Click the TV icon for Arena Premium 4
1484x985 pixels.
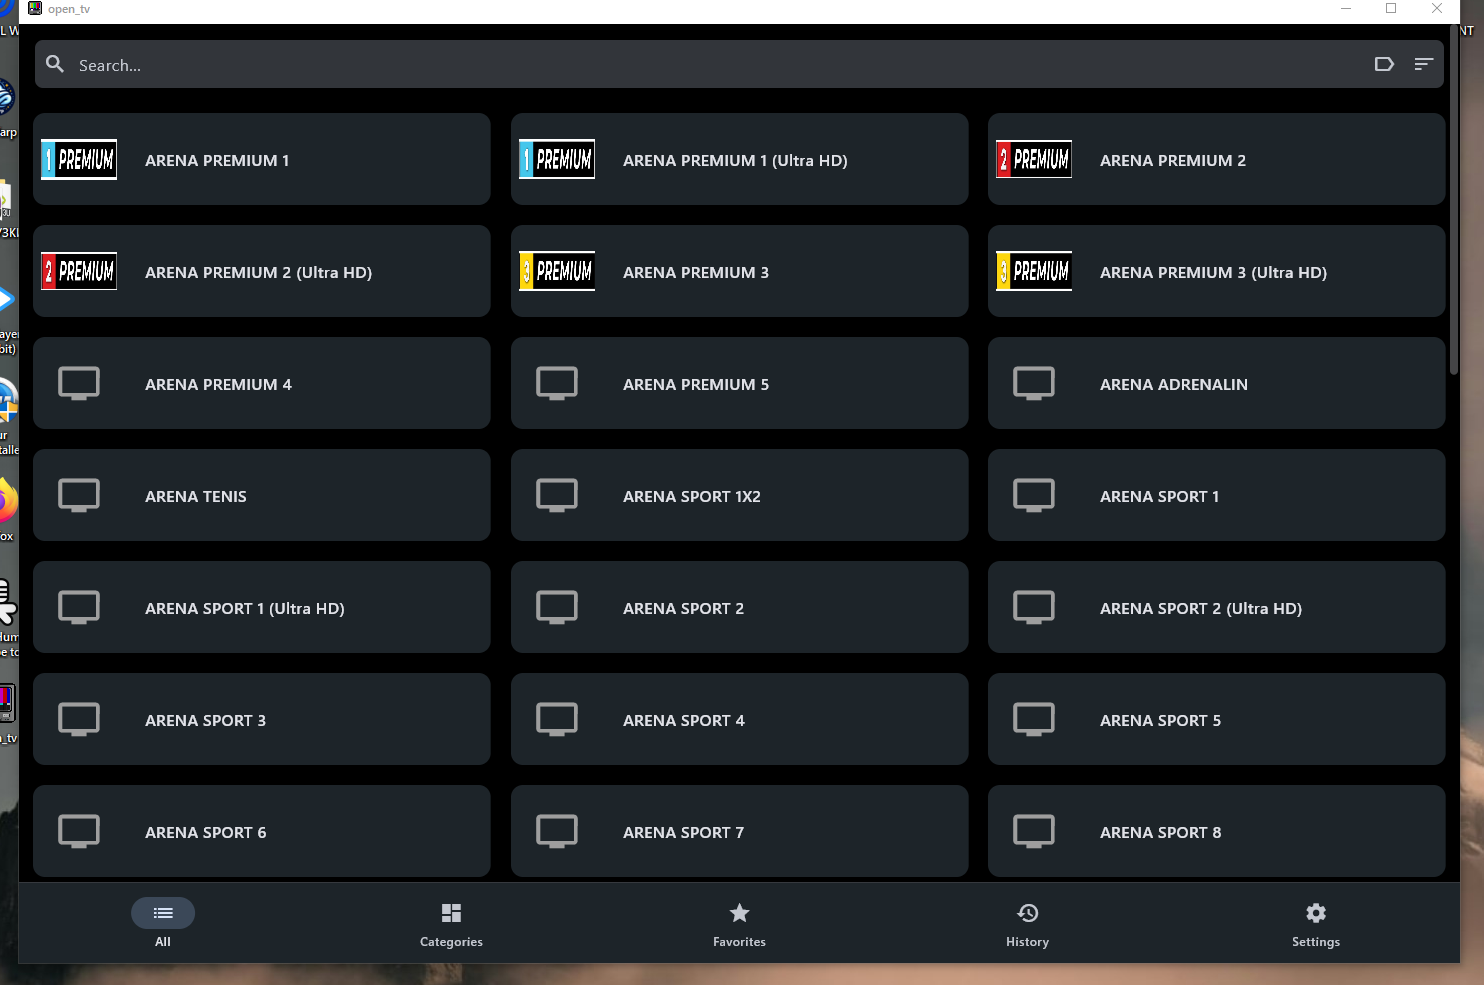pos(79,383)
